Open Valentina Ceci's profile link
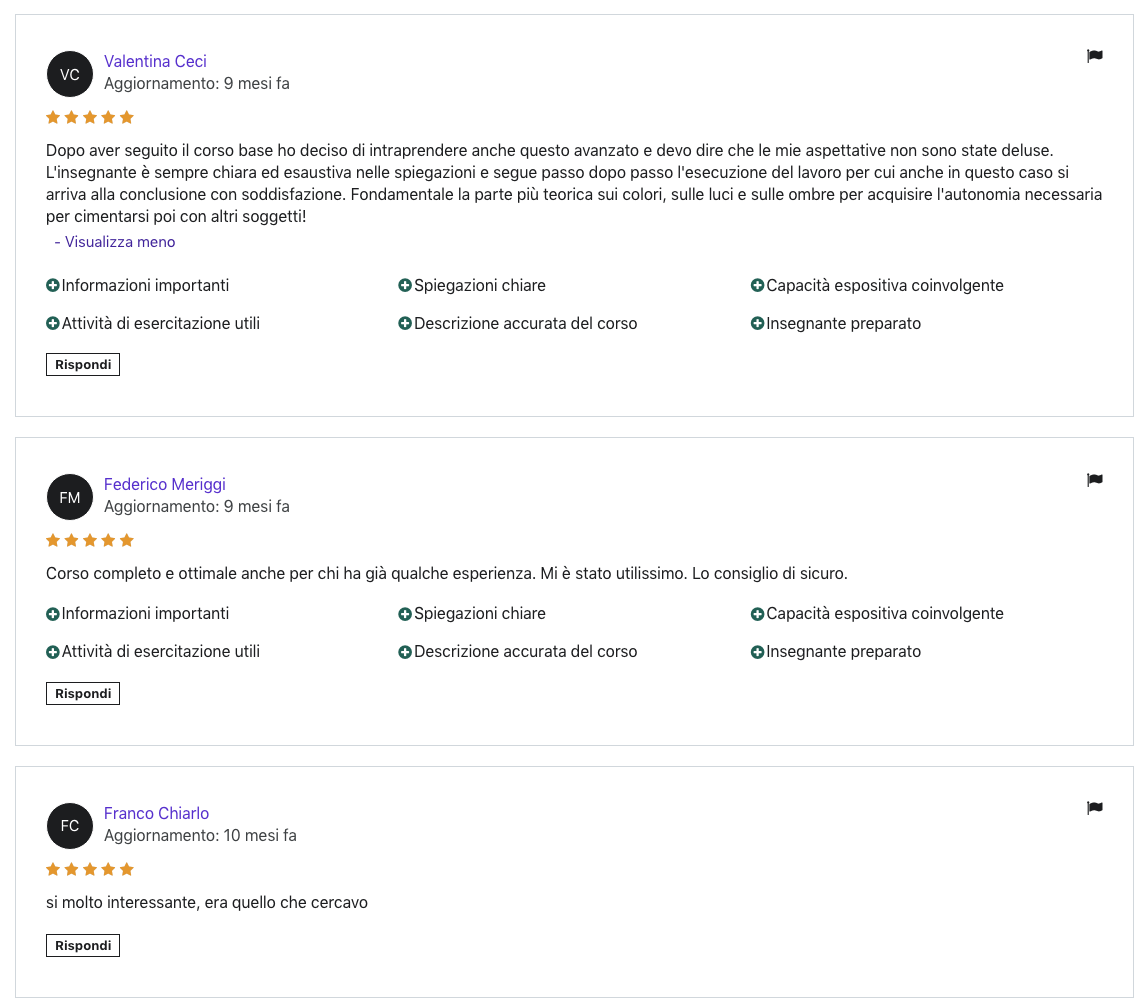Image resolution: width=1144 pixels, height=1008 pixels. pyautogui.click(x=155, y=61)
